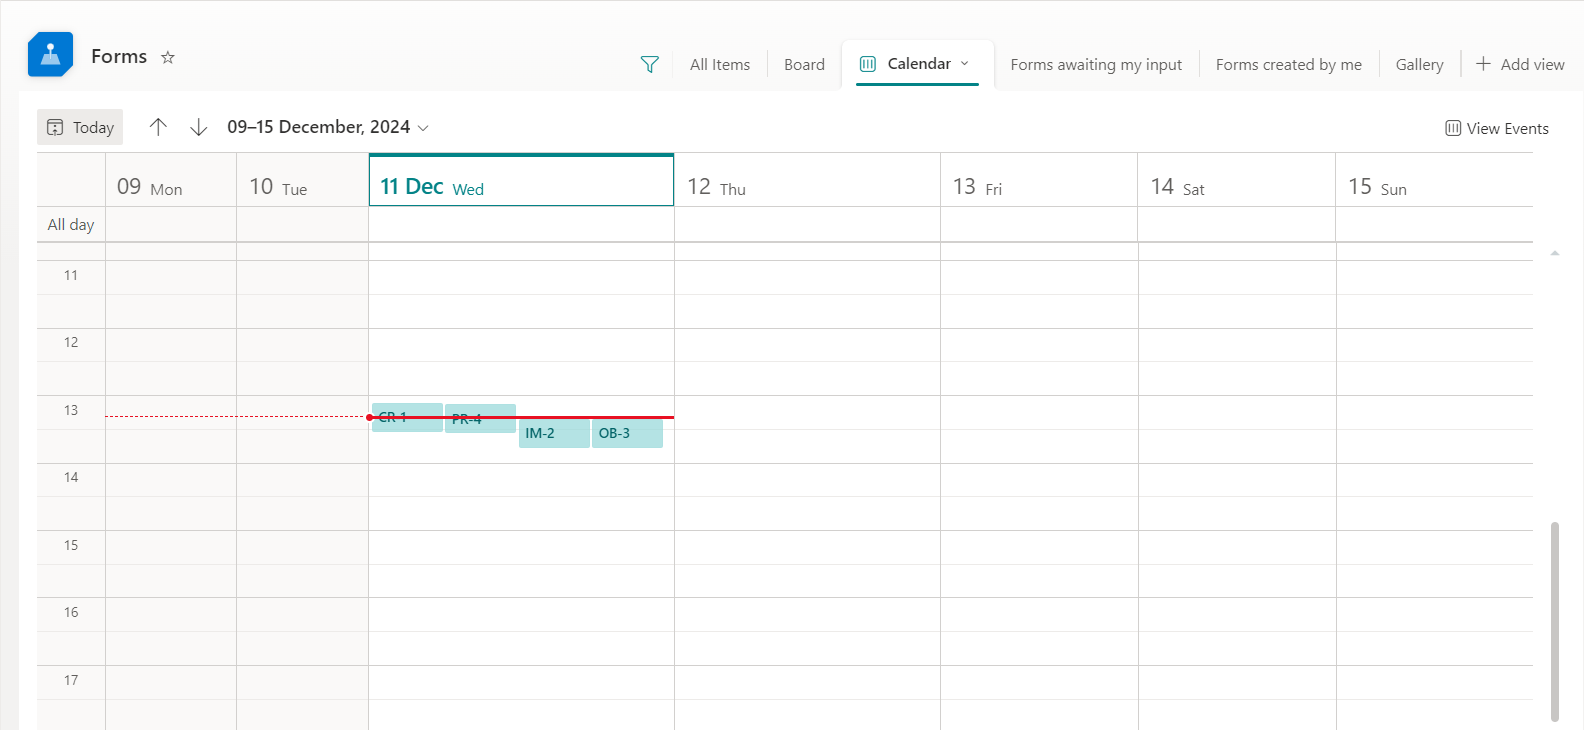Open the PR-4 calendar event
Image resolution: width=1584 pixels, height=730 pixels.
tap(480, 418)
